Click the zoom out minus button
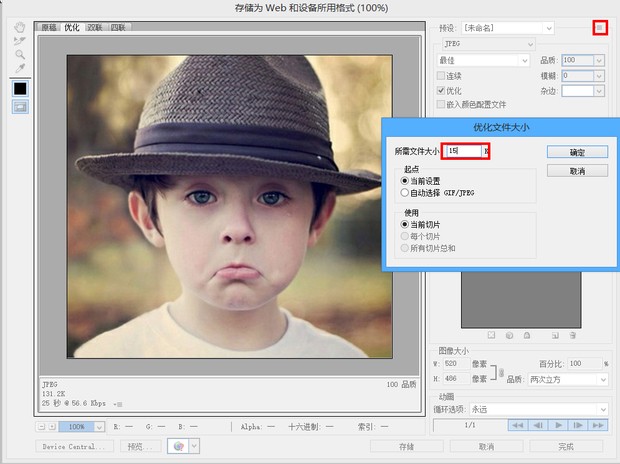620x464 pixels. [x=41, y=426]
